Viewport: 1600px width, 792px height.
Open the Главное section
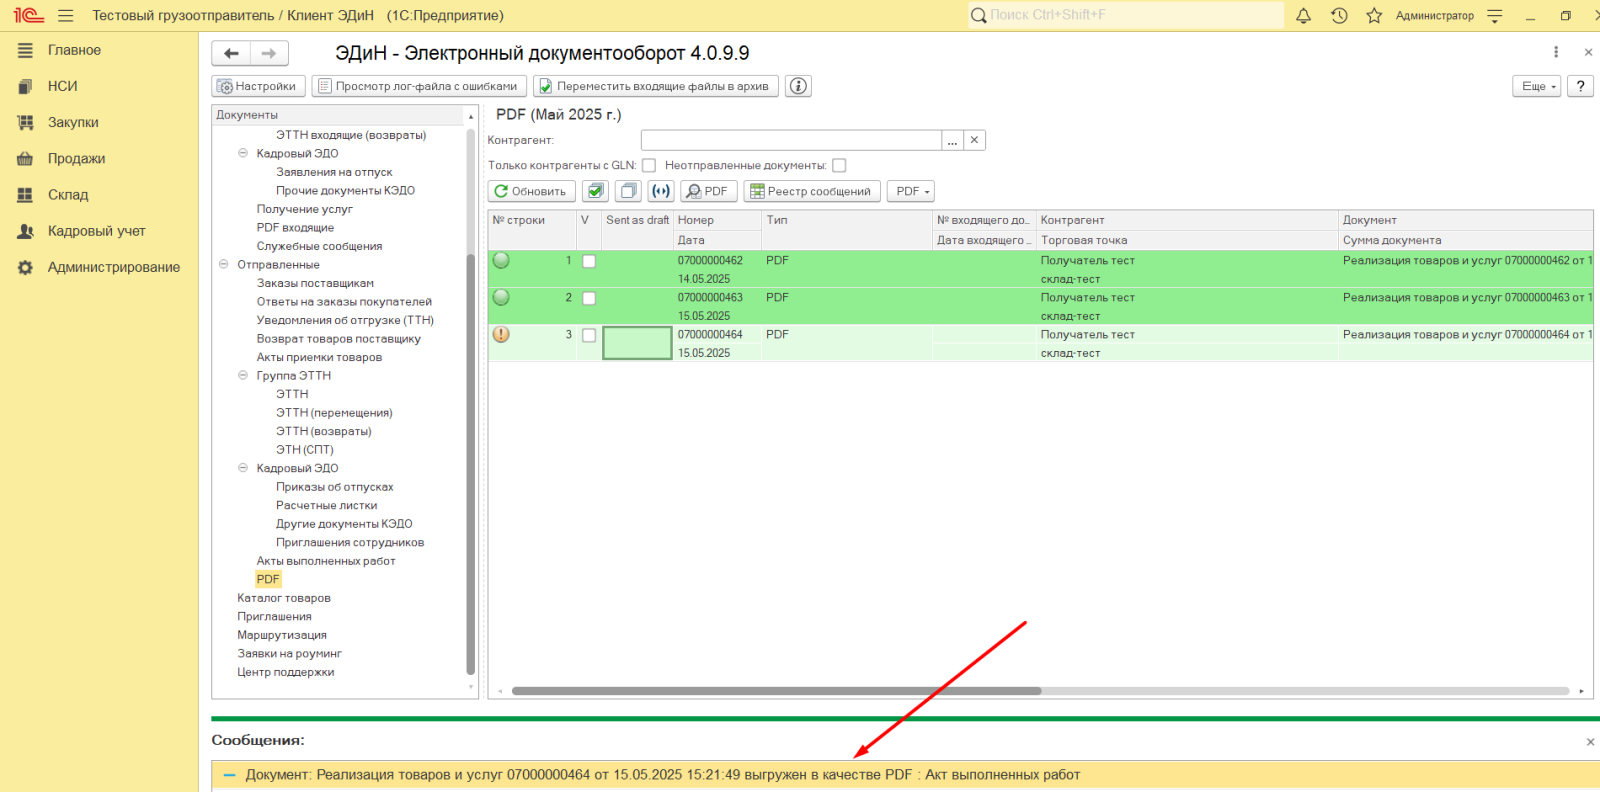coord(74,50)
